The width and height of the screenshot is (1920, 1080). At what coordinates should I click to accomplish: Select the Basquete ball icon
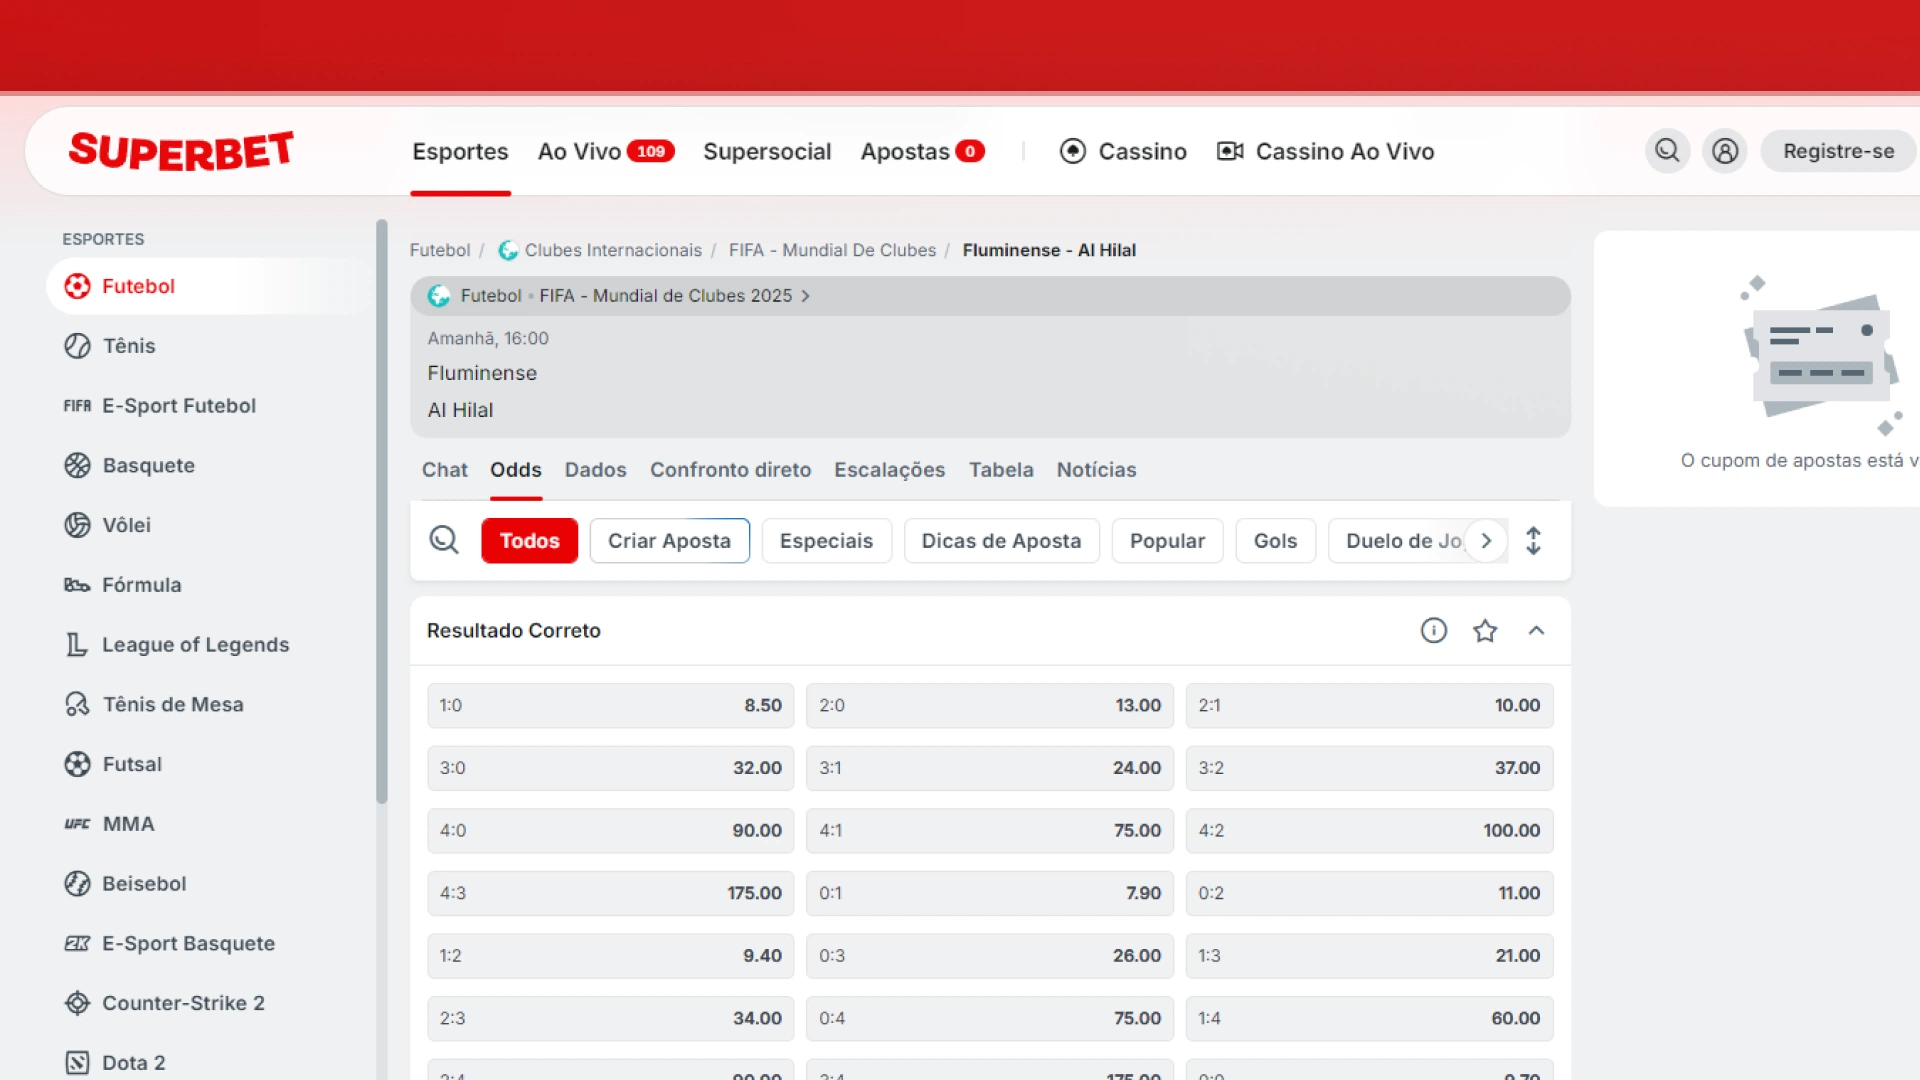pyautogui.click(x=77, y=465)
